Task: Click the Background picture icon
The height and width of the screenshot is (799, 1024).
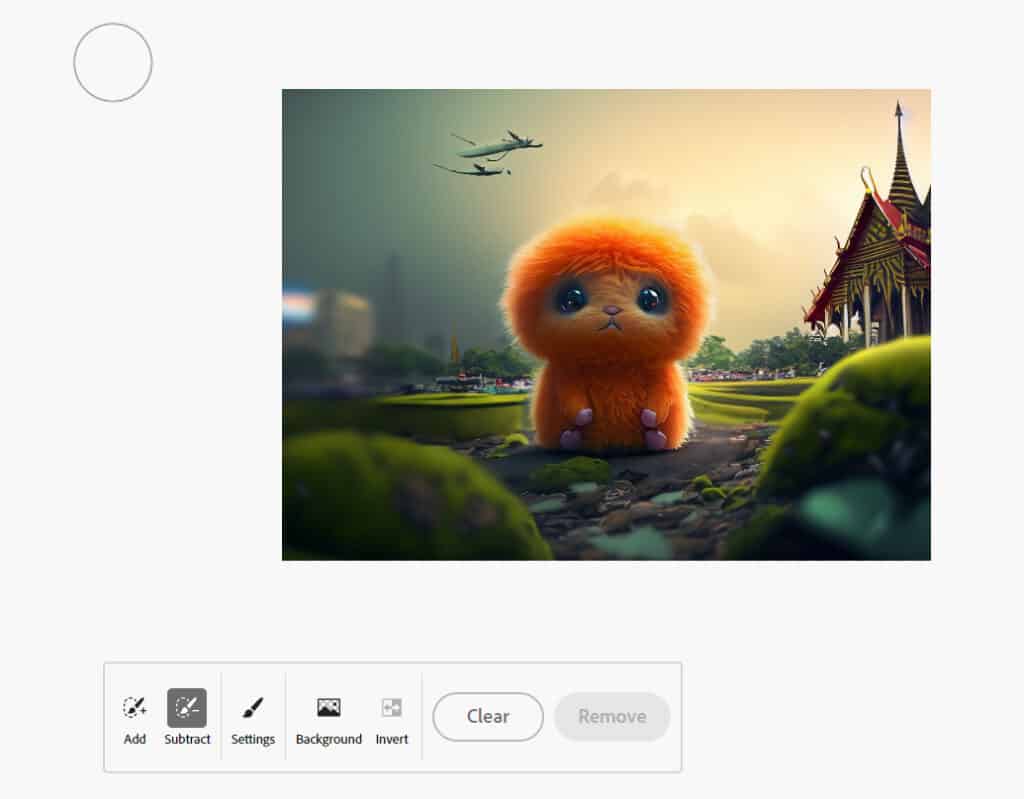Action: coord(329,707)
